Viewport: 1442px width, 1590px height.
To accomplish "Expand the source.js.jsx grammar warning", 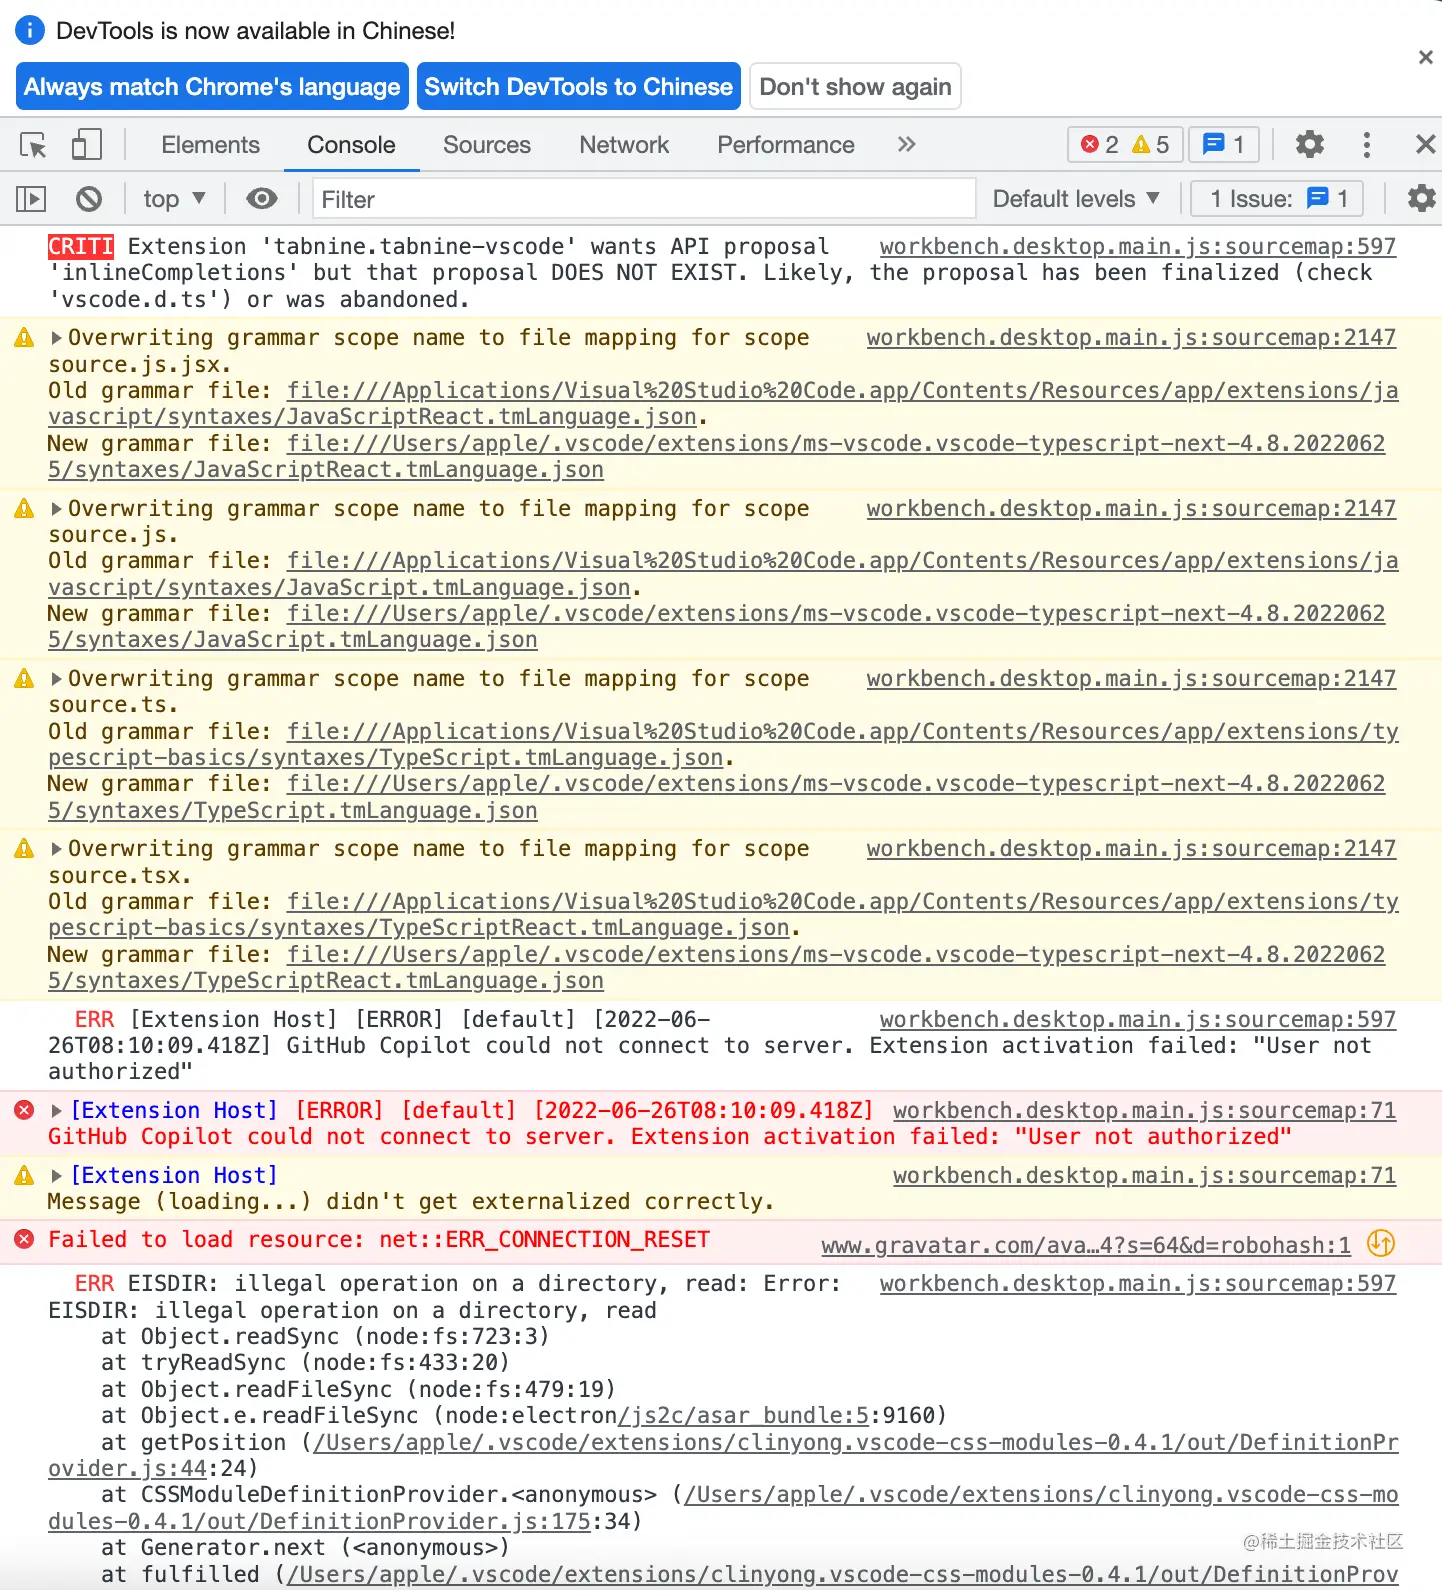I will [56, 338].
